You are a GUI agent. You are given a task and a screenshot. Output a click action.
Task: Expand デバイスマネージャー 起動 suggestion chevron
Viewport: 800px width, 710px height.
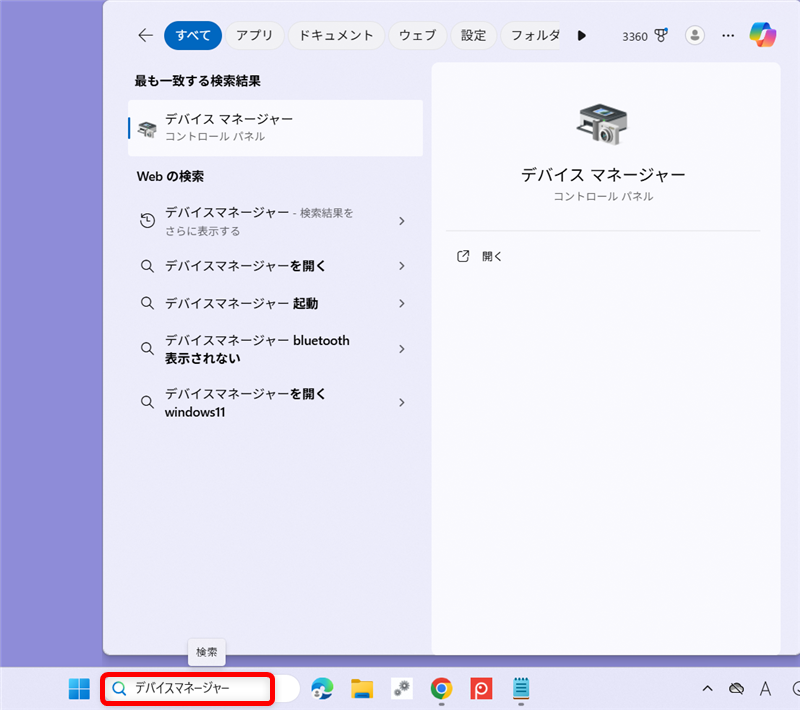[x=402, y=303]
